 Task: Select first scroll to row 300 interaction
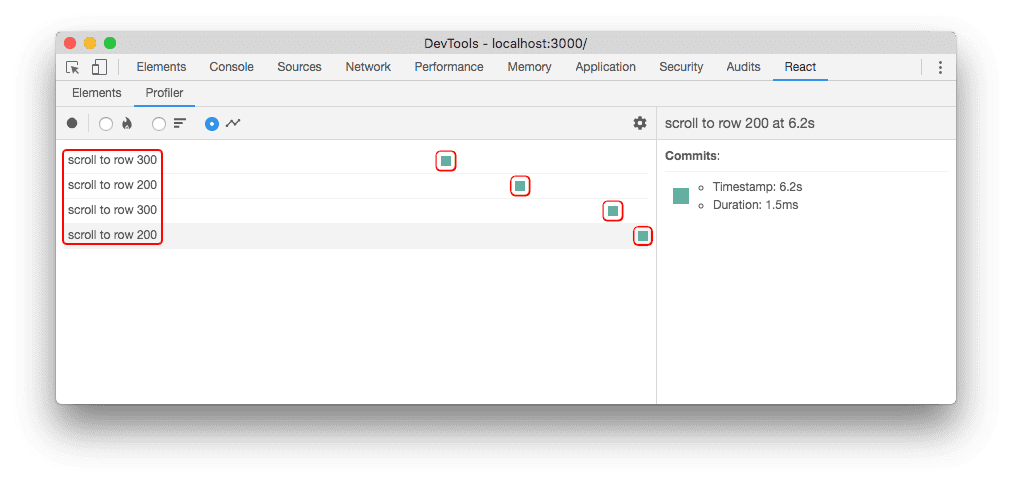112,160
